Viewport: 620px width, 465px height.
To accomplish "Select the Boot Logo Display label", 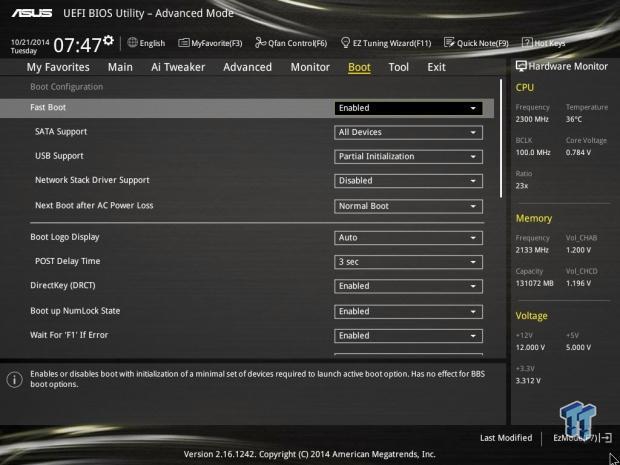I will tap(65, 237).
